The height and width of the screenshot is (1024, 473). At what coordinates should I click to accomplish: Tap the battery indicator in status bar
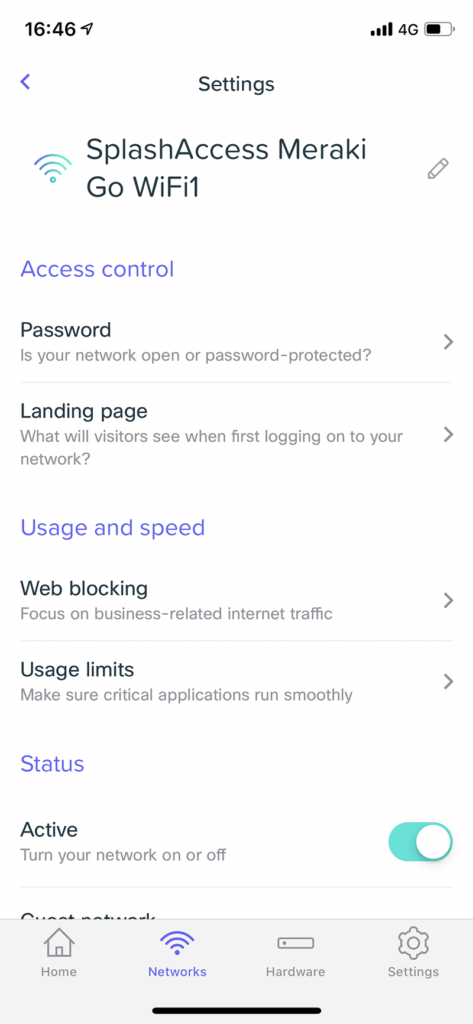pyautogui.click(x=438, y=29)
